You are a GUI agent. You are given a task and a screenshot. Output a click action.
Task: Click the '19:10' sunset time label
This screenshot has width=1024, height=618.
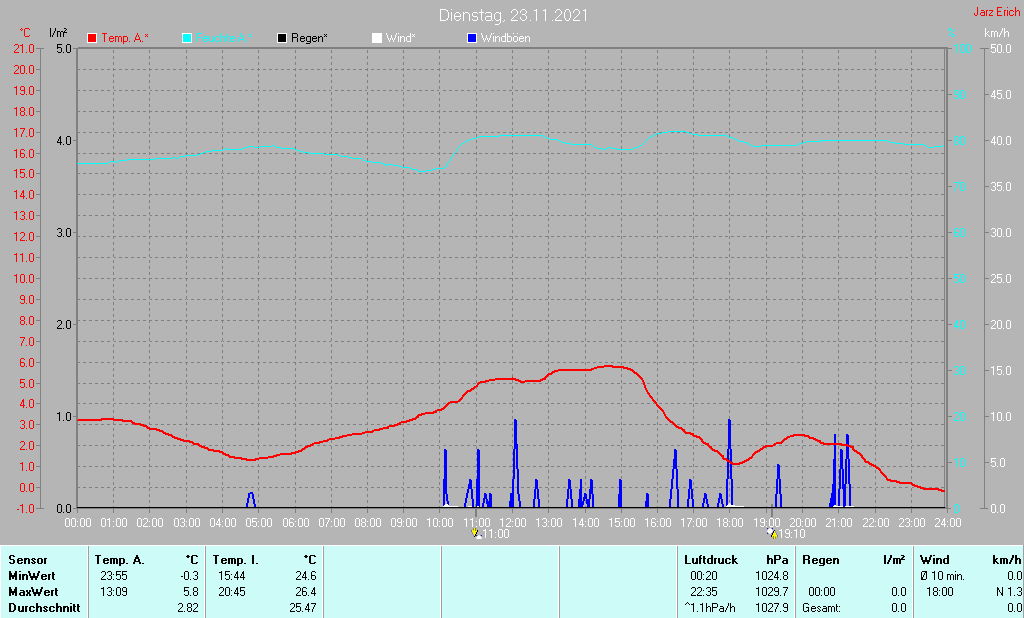(x=792, y=534)
